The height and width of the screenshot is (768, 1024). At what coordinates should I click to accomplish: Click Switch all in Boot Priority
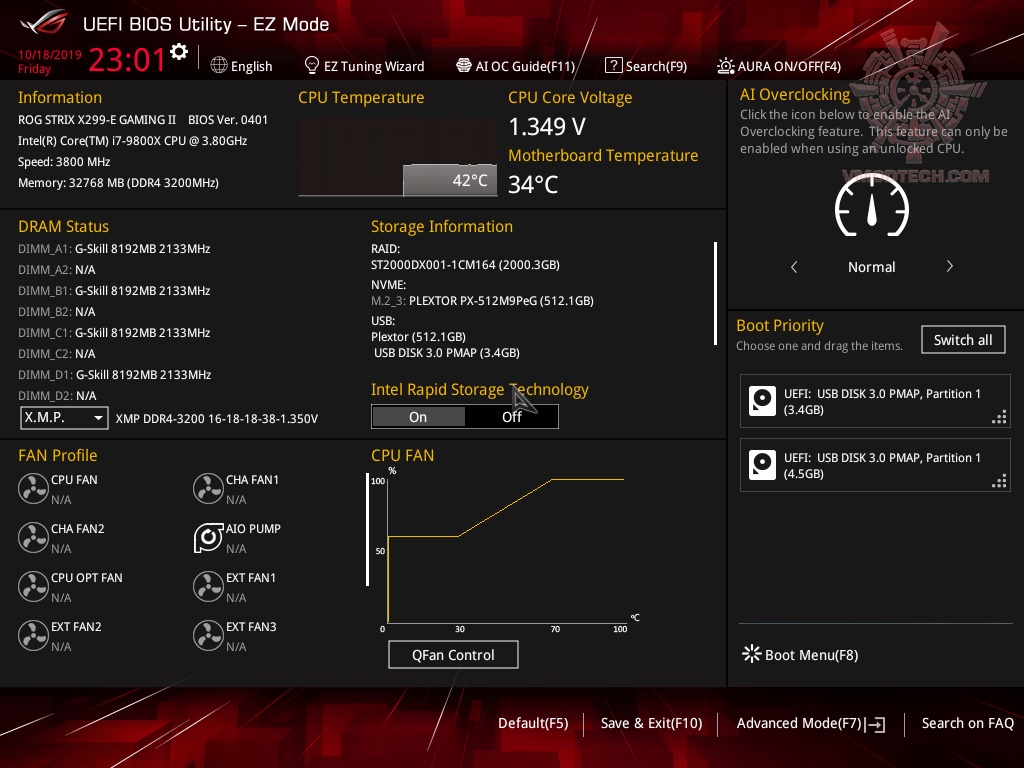[x=963, y=339]
